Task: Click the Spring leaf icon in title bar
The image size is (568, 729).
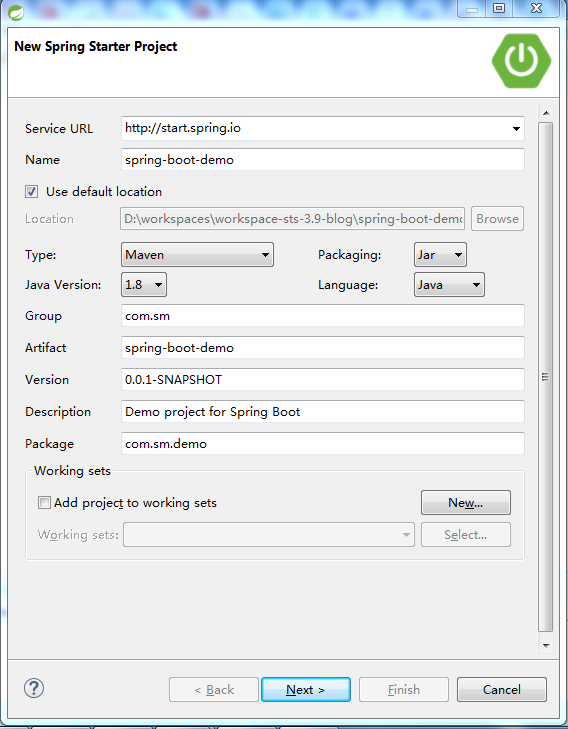Action: pyautogui.click(x=16, y=13)
